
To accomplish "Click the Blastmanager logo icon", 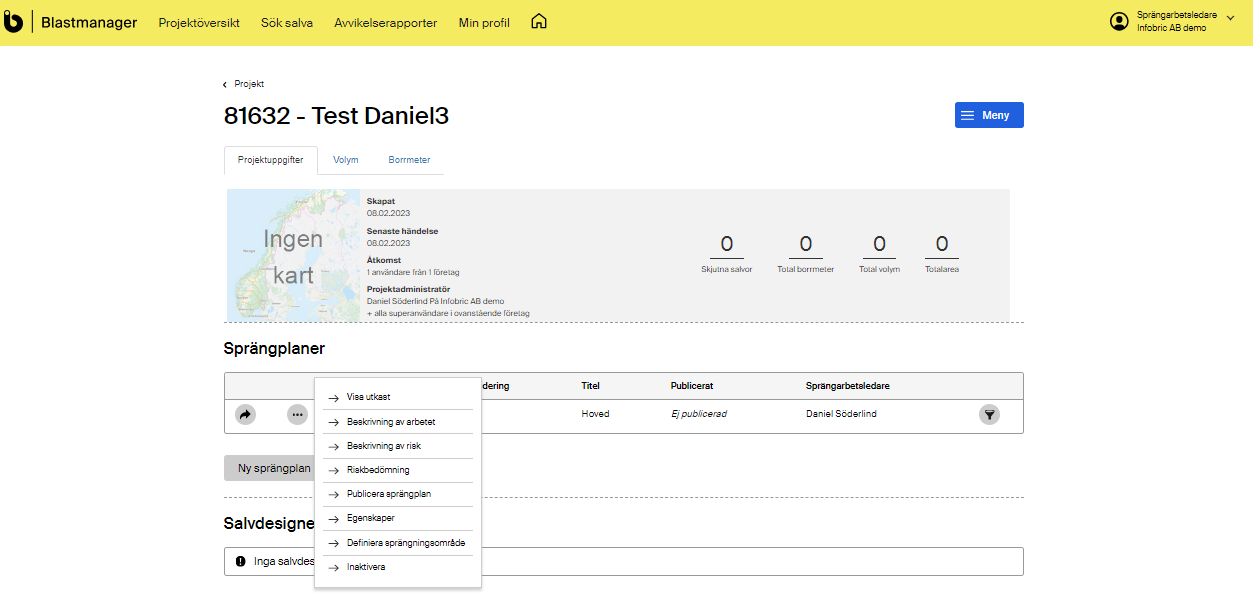I will (x=13, y=21).
